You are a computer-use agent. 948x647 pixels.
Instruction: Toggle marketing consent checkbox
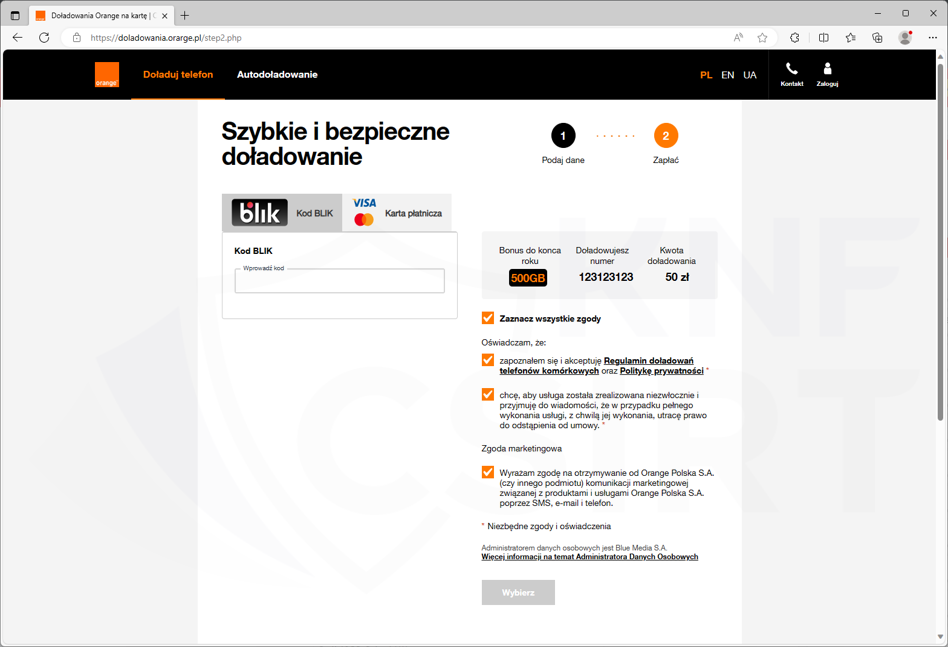coord(488,472)
